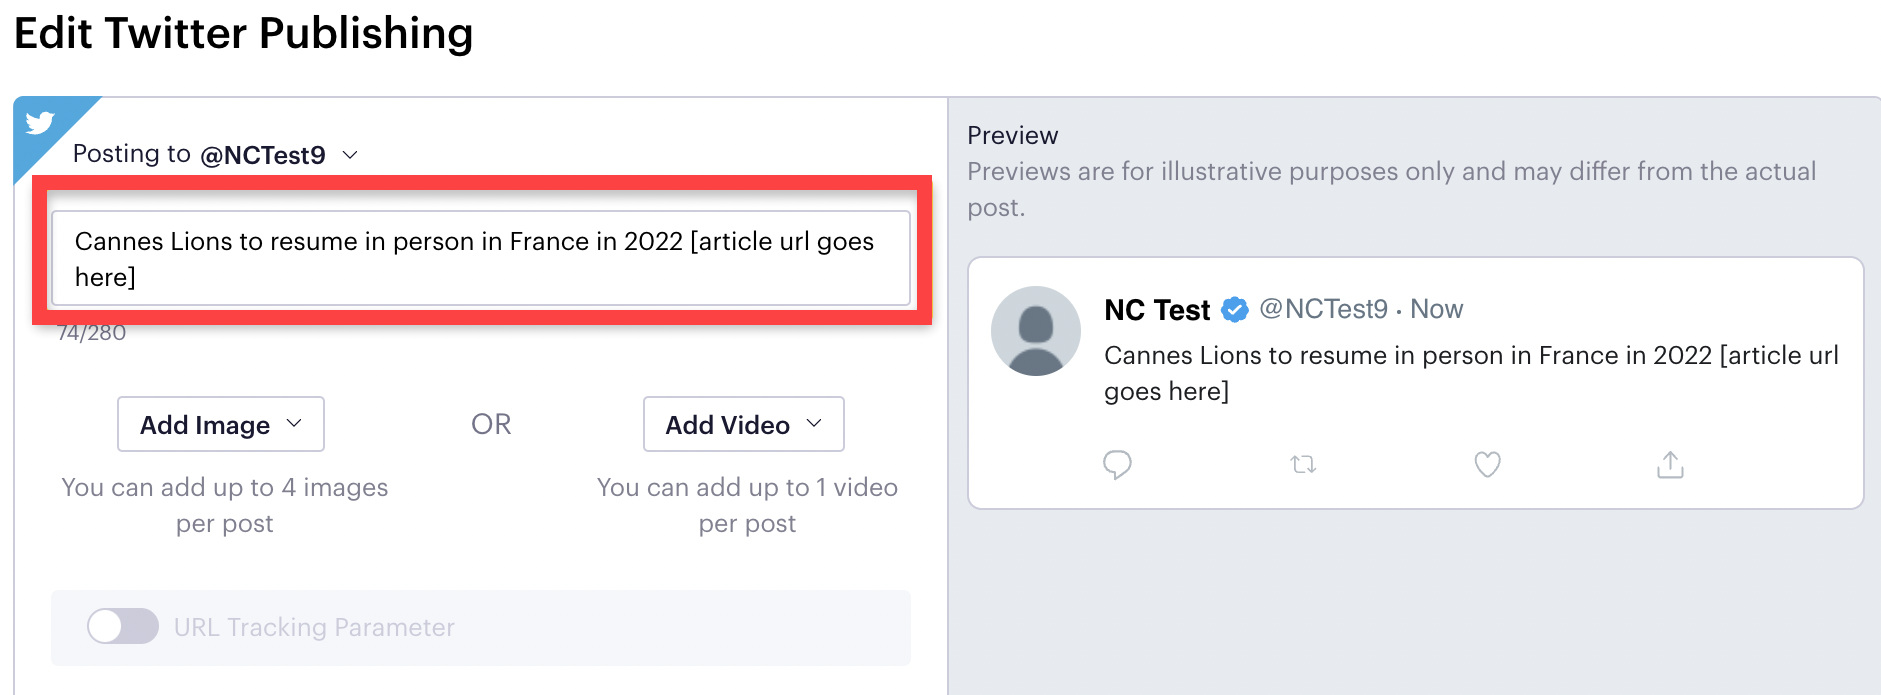Select the @NCTest9 account name

coord(263,155)
